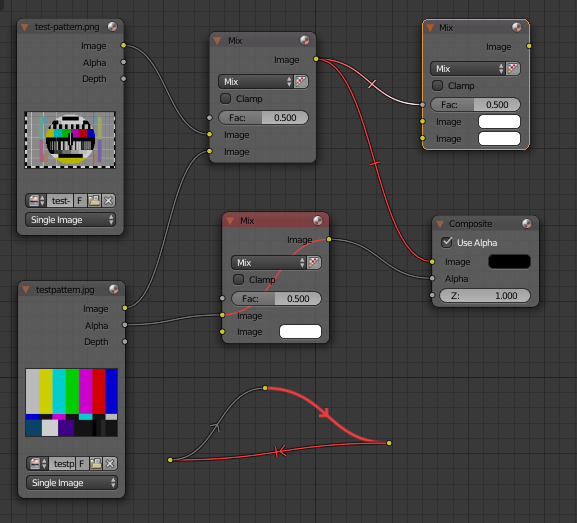
Task: Click the Fac 0.500 slider in red-header Mix node
Action: tap(276, 298)
